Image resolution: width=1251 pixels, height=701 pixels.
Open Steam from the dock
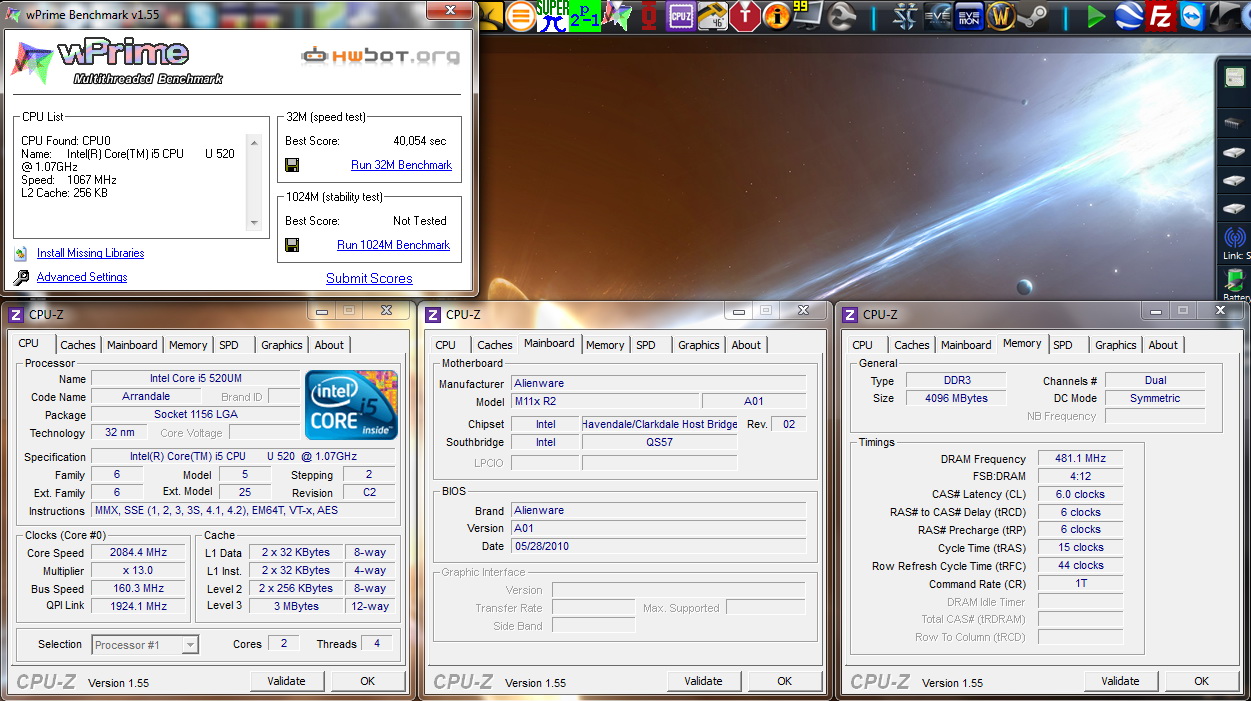[1032, 17]
